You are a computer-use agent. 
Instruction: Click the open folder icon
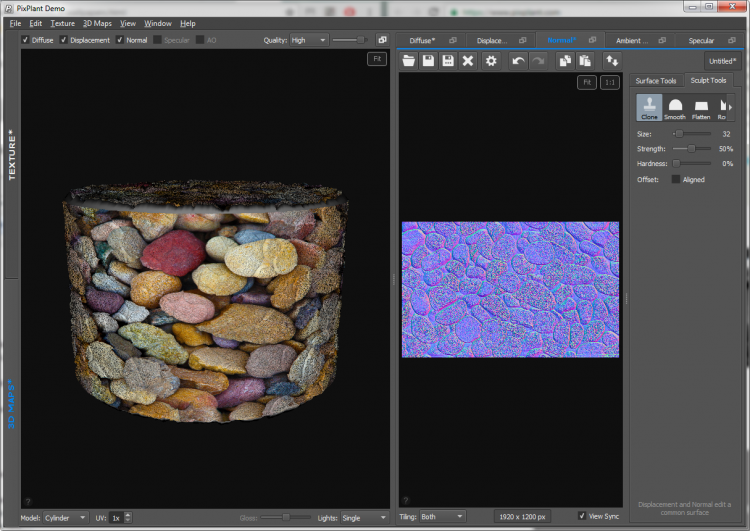coord(408,61)
